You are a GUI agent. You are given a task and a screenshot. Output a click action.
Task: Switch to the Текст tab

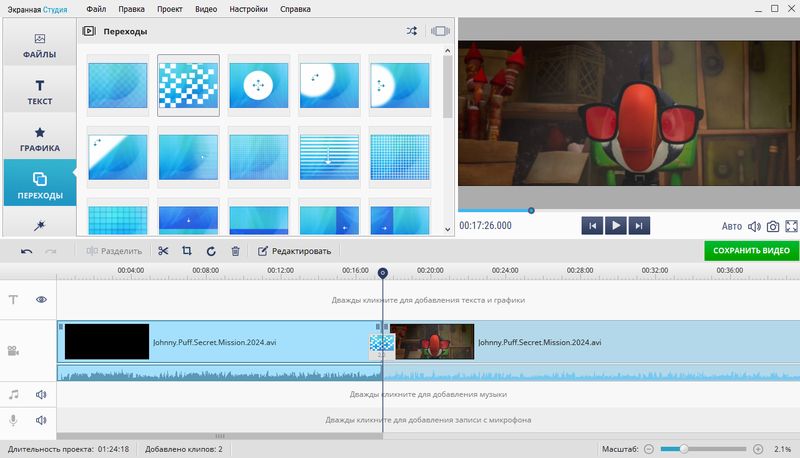[40, 92]
